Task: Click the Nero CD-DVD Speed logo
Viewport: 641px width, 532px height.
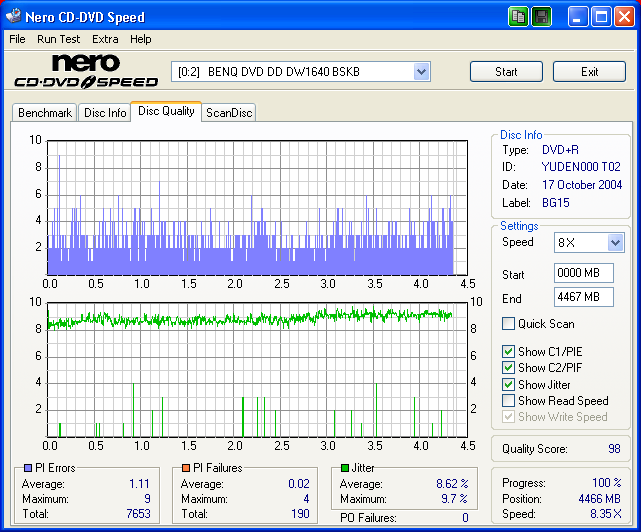Action: click(x=85, y=73)
